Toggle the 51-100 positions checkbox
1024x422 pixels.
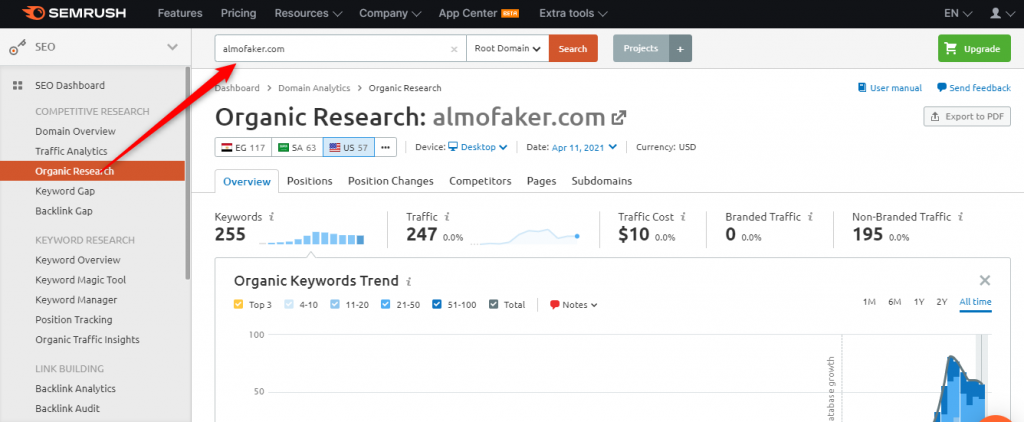[x=436, y=304]
